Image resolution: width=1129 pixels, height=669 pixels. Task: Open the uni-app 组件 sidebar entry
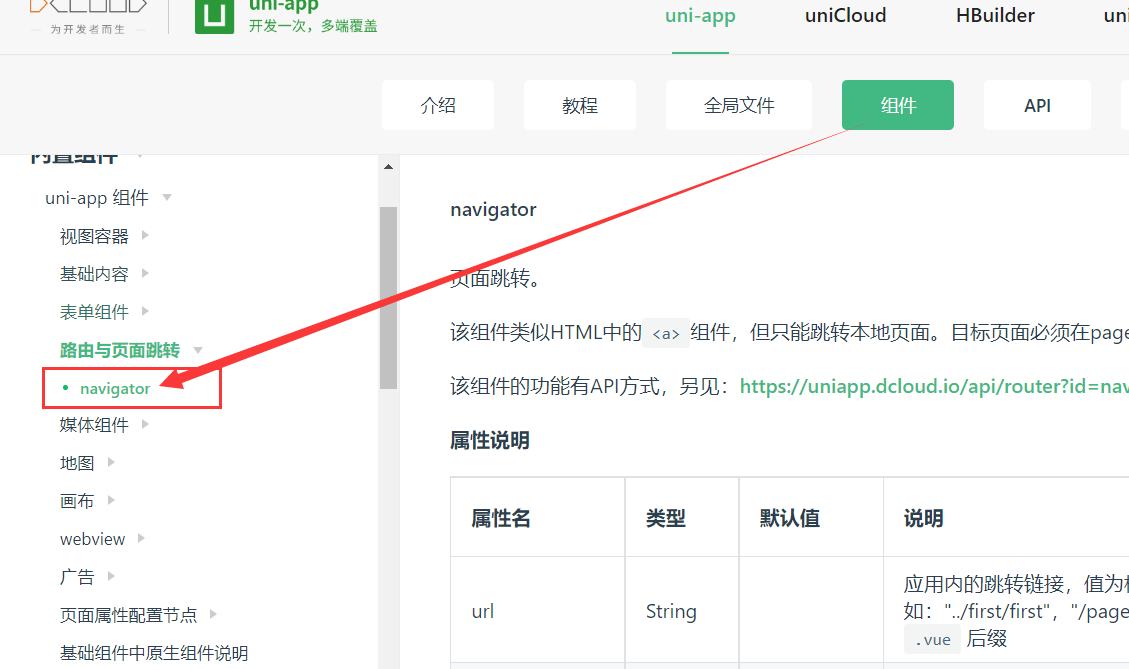pos(96,197)
